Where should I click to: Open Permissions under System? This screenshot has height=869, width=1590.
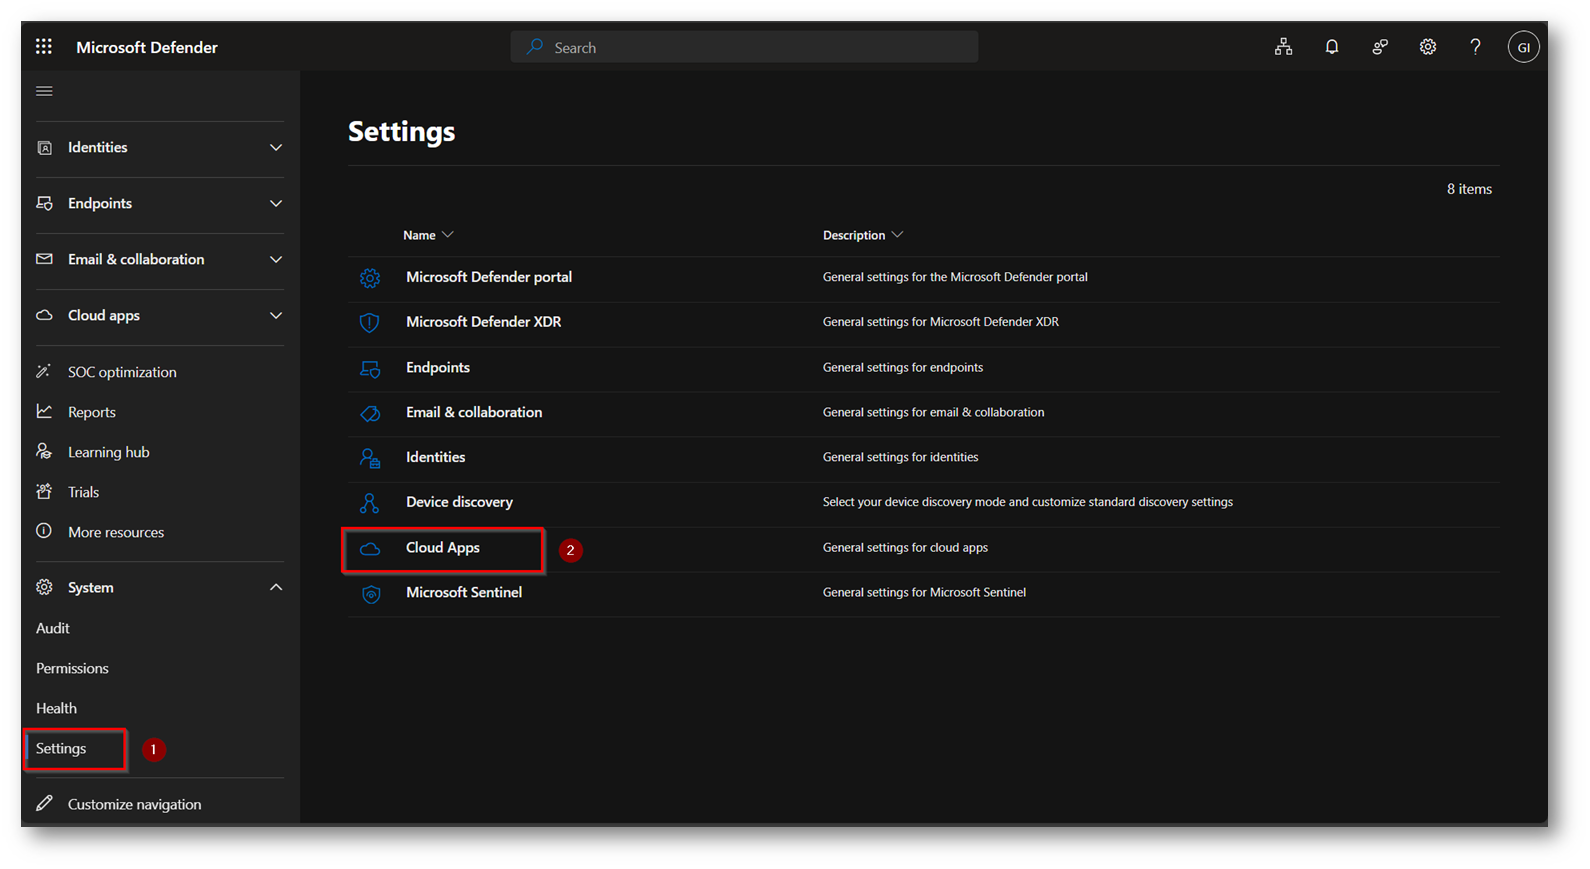72,669
